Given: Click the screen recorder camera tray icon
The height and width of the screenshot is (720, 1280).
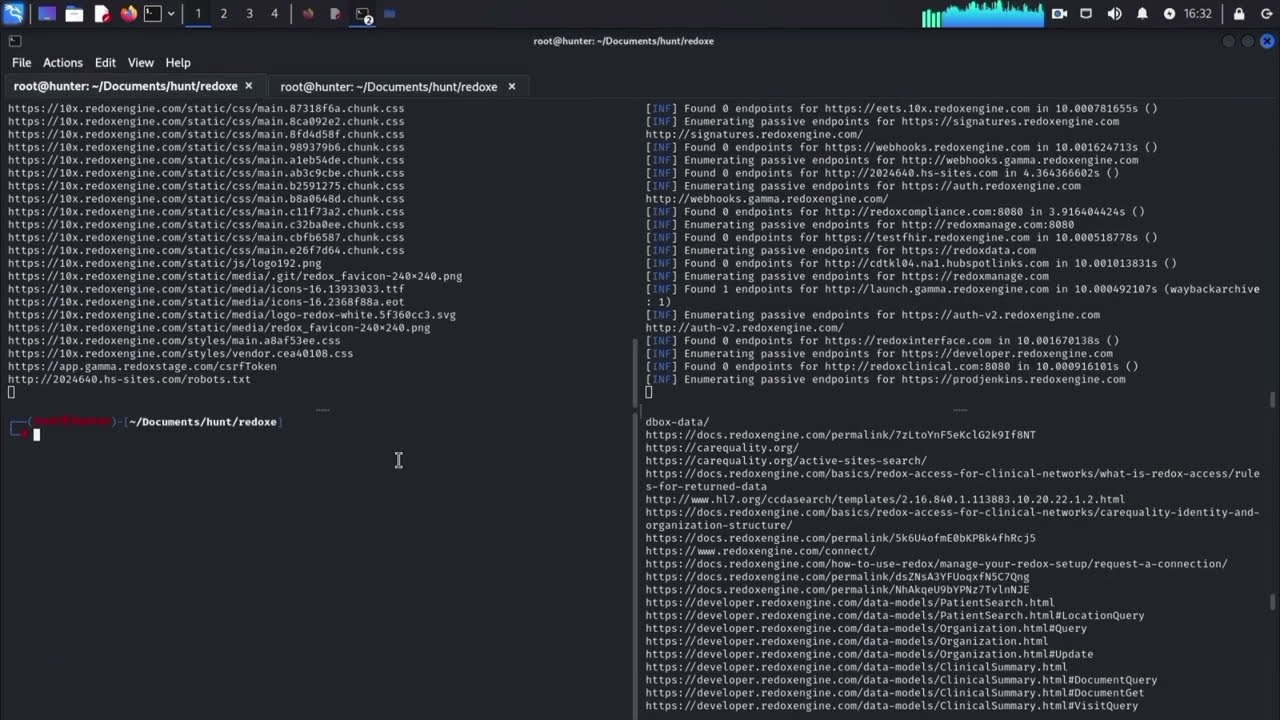Looking at the screenshot, I should [x=1059, y=14].
